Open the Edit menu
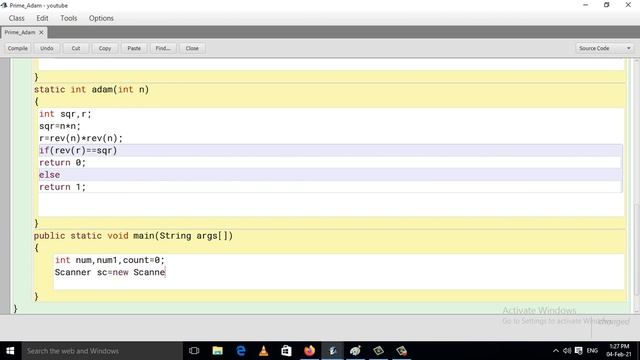The image size is (640, 360). click(42, 18)
